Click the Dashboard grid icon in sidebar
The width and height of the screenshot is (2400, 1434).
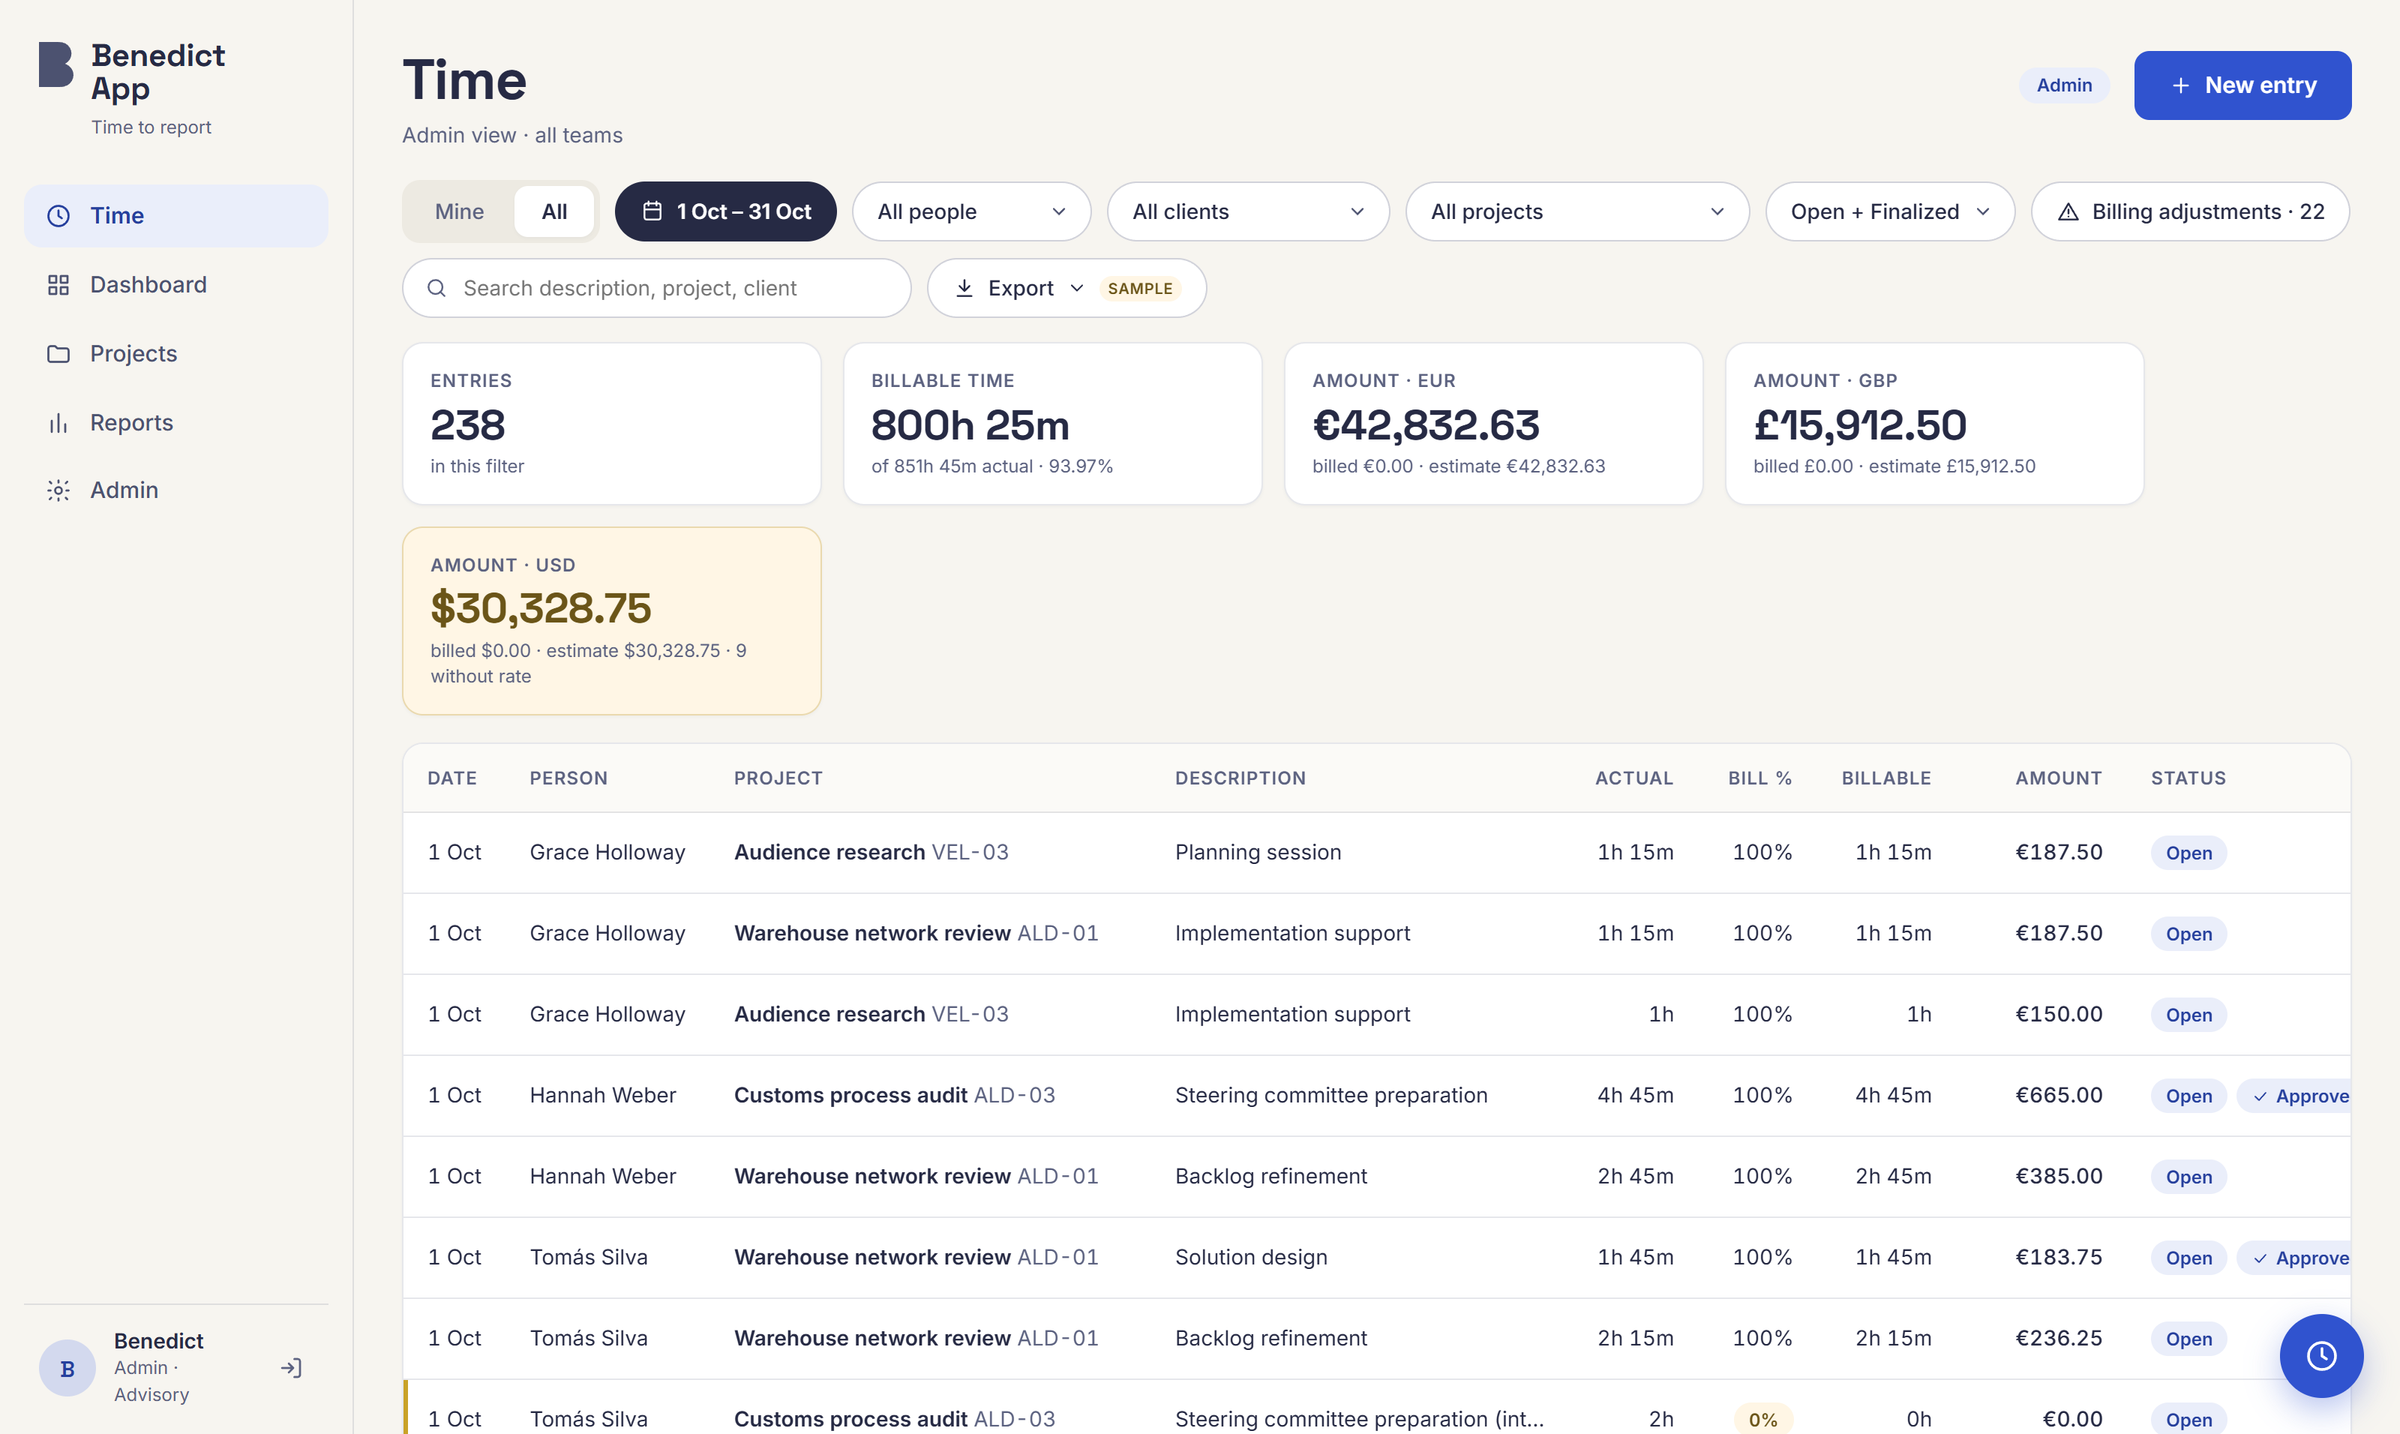tap(59, 285)
